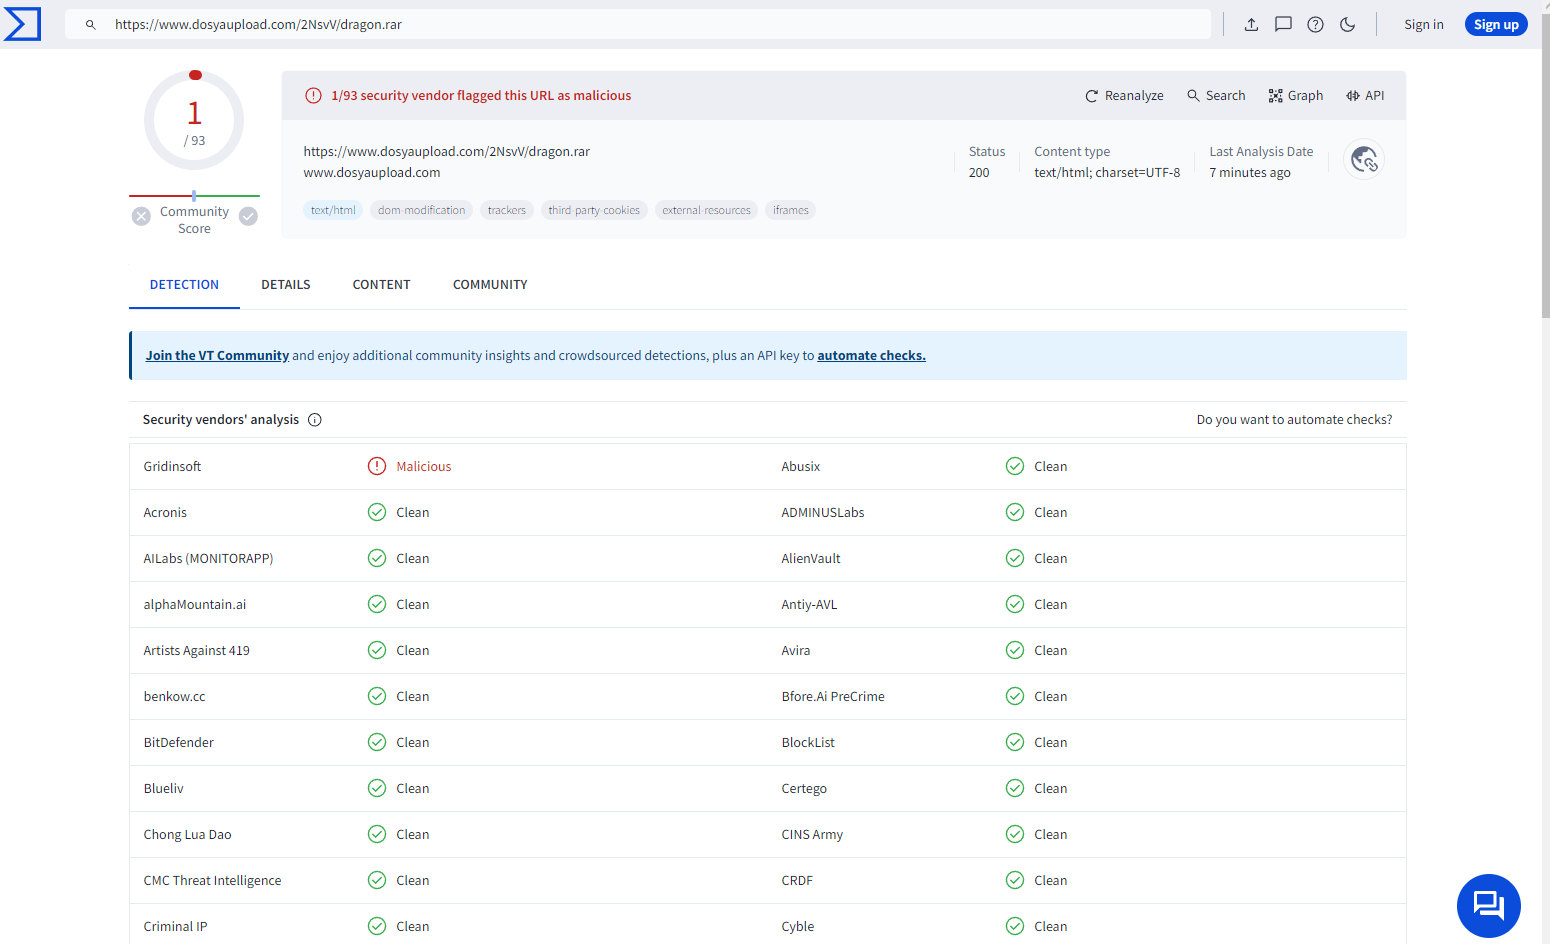Switch to the COMMUNITY tab
The width and height of the screenshot is (1550, 944).
point(490,285)
